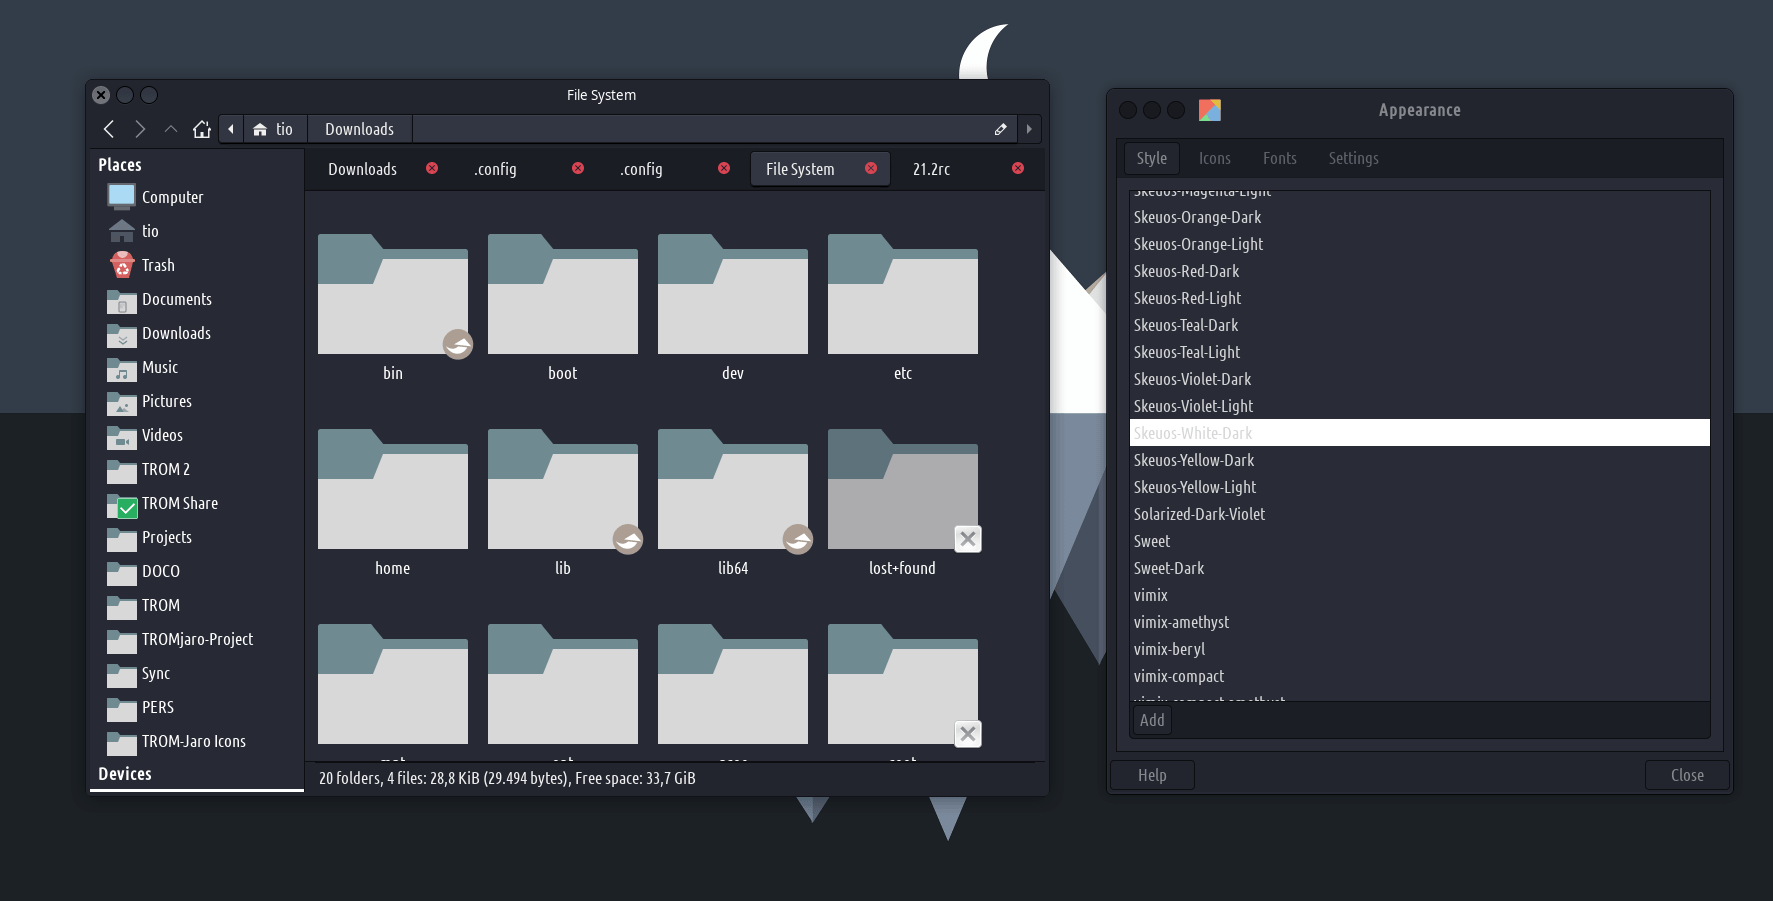Close the Downloads tab
This screenshot has height=901, width=1773.
[x=432, y=168]
